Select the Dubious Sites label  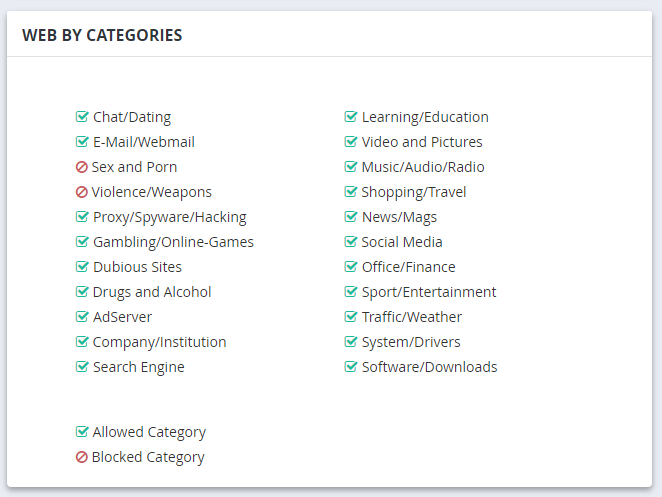pos(137,267)
